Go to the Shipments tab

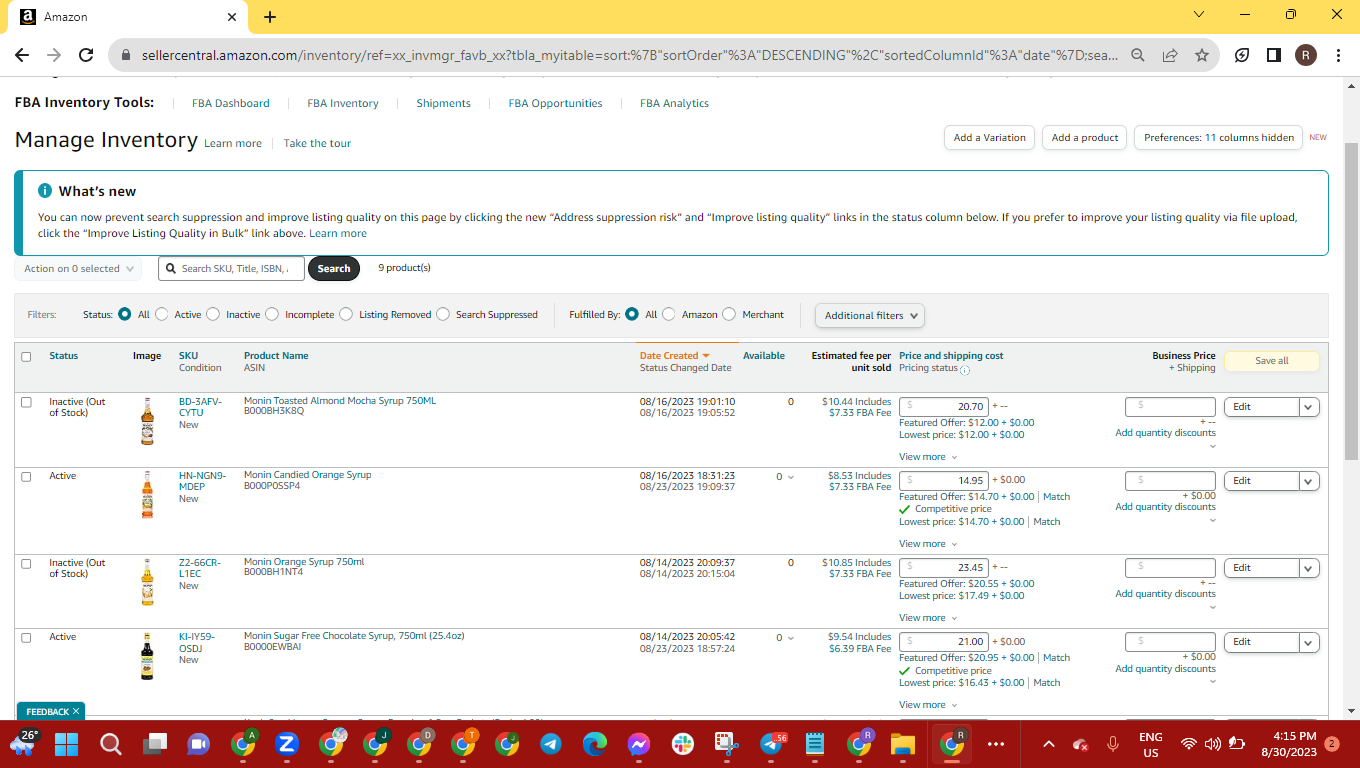[443, 103]
